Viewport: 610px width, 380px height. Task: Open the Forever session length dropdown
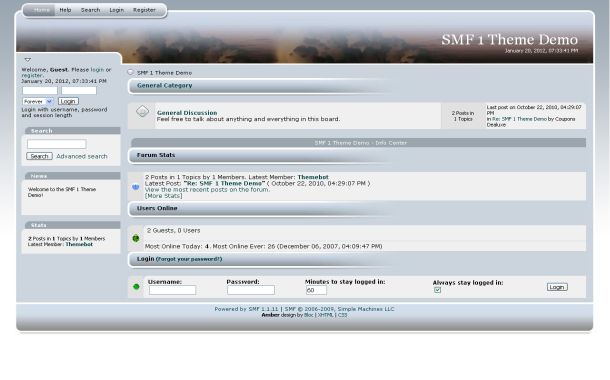[x=38, y=102]
